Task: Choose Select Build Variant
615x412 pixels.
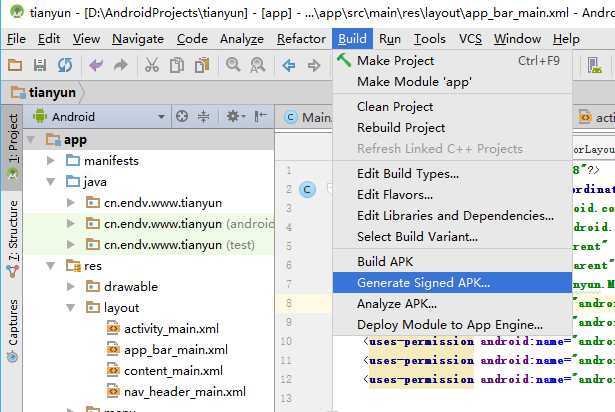Action: coord(452,237)
